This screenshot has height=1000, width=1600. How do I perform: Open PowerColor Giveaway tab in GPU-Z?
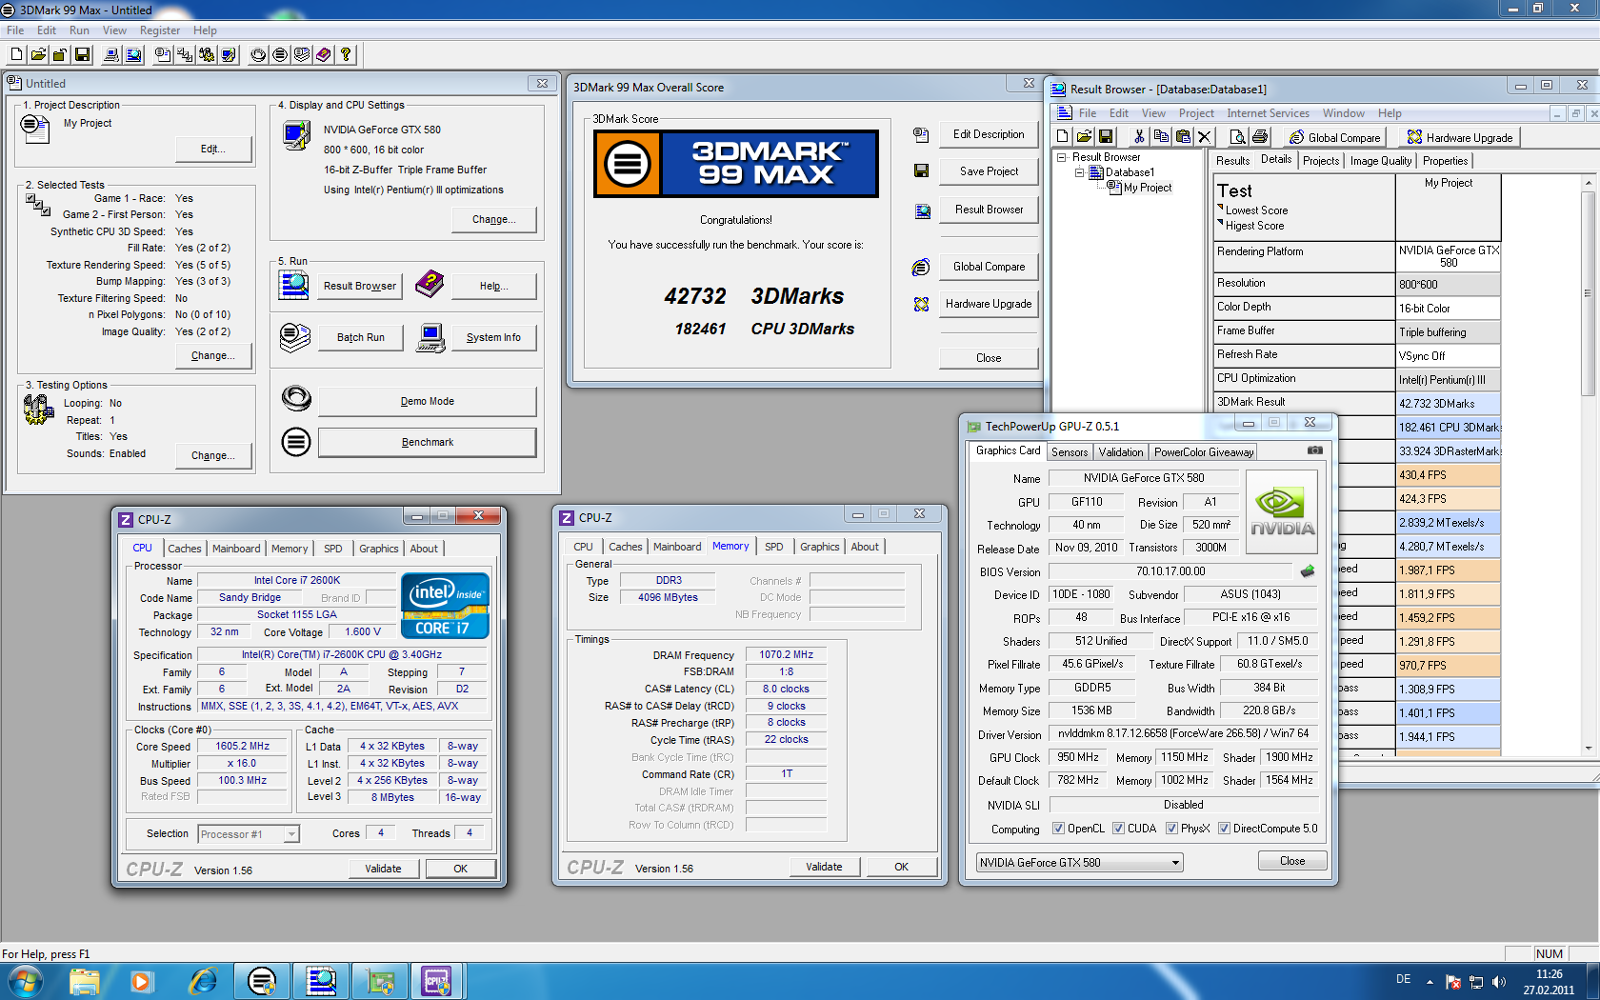pyautogui.click(x=1204, y=452)
